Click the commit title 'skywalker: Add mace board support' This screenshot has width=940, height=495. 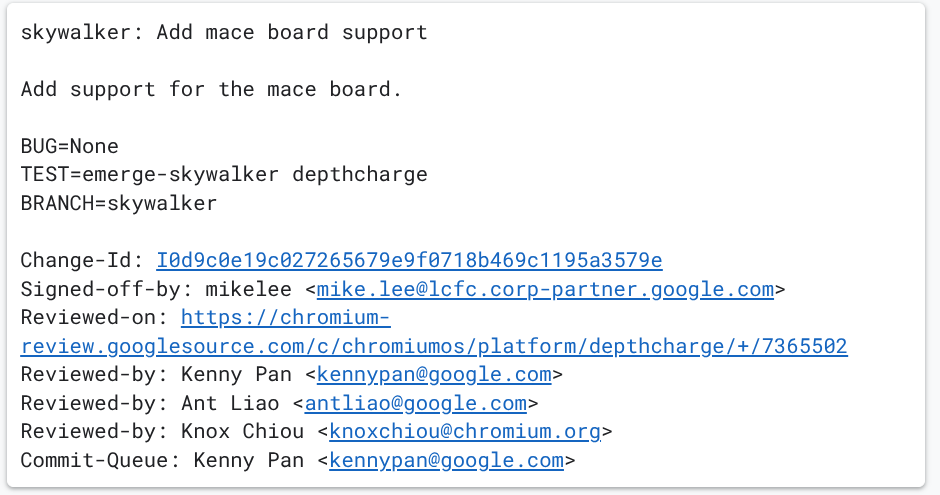pos(224,32)
